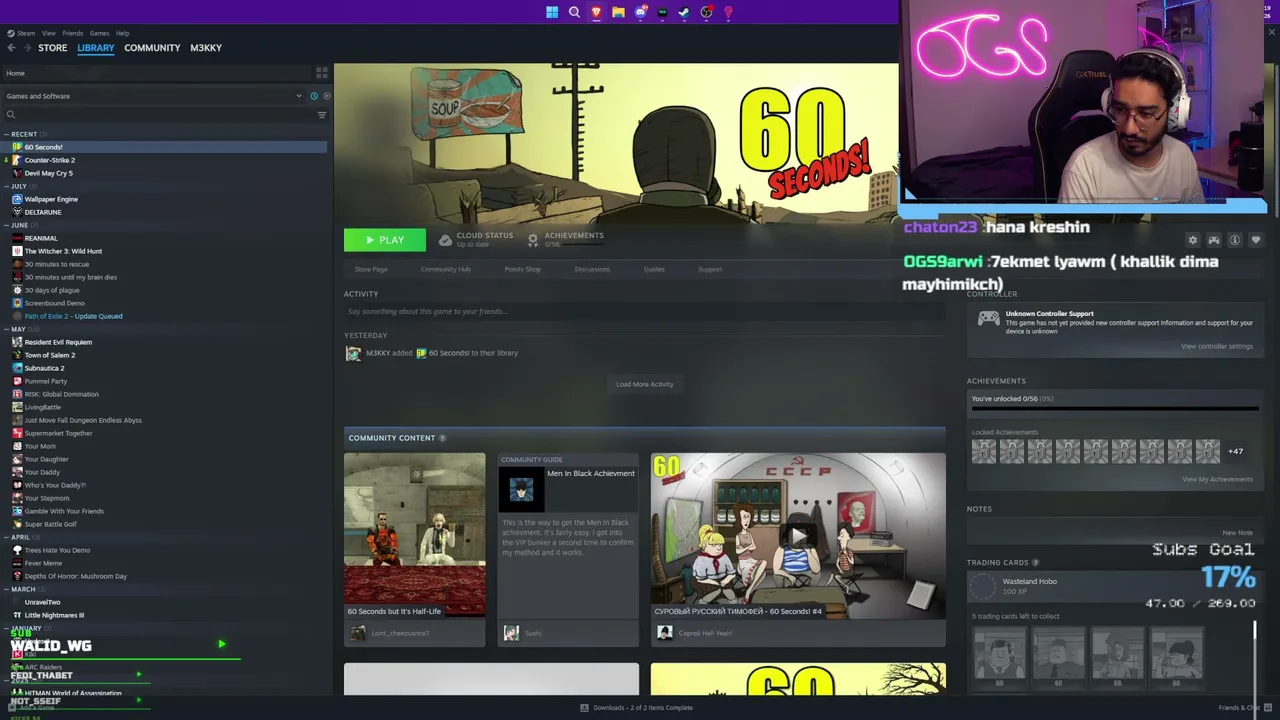Toggle the ready-to-play filter icon

[326, 96]
